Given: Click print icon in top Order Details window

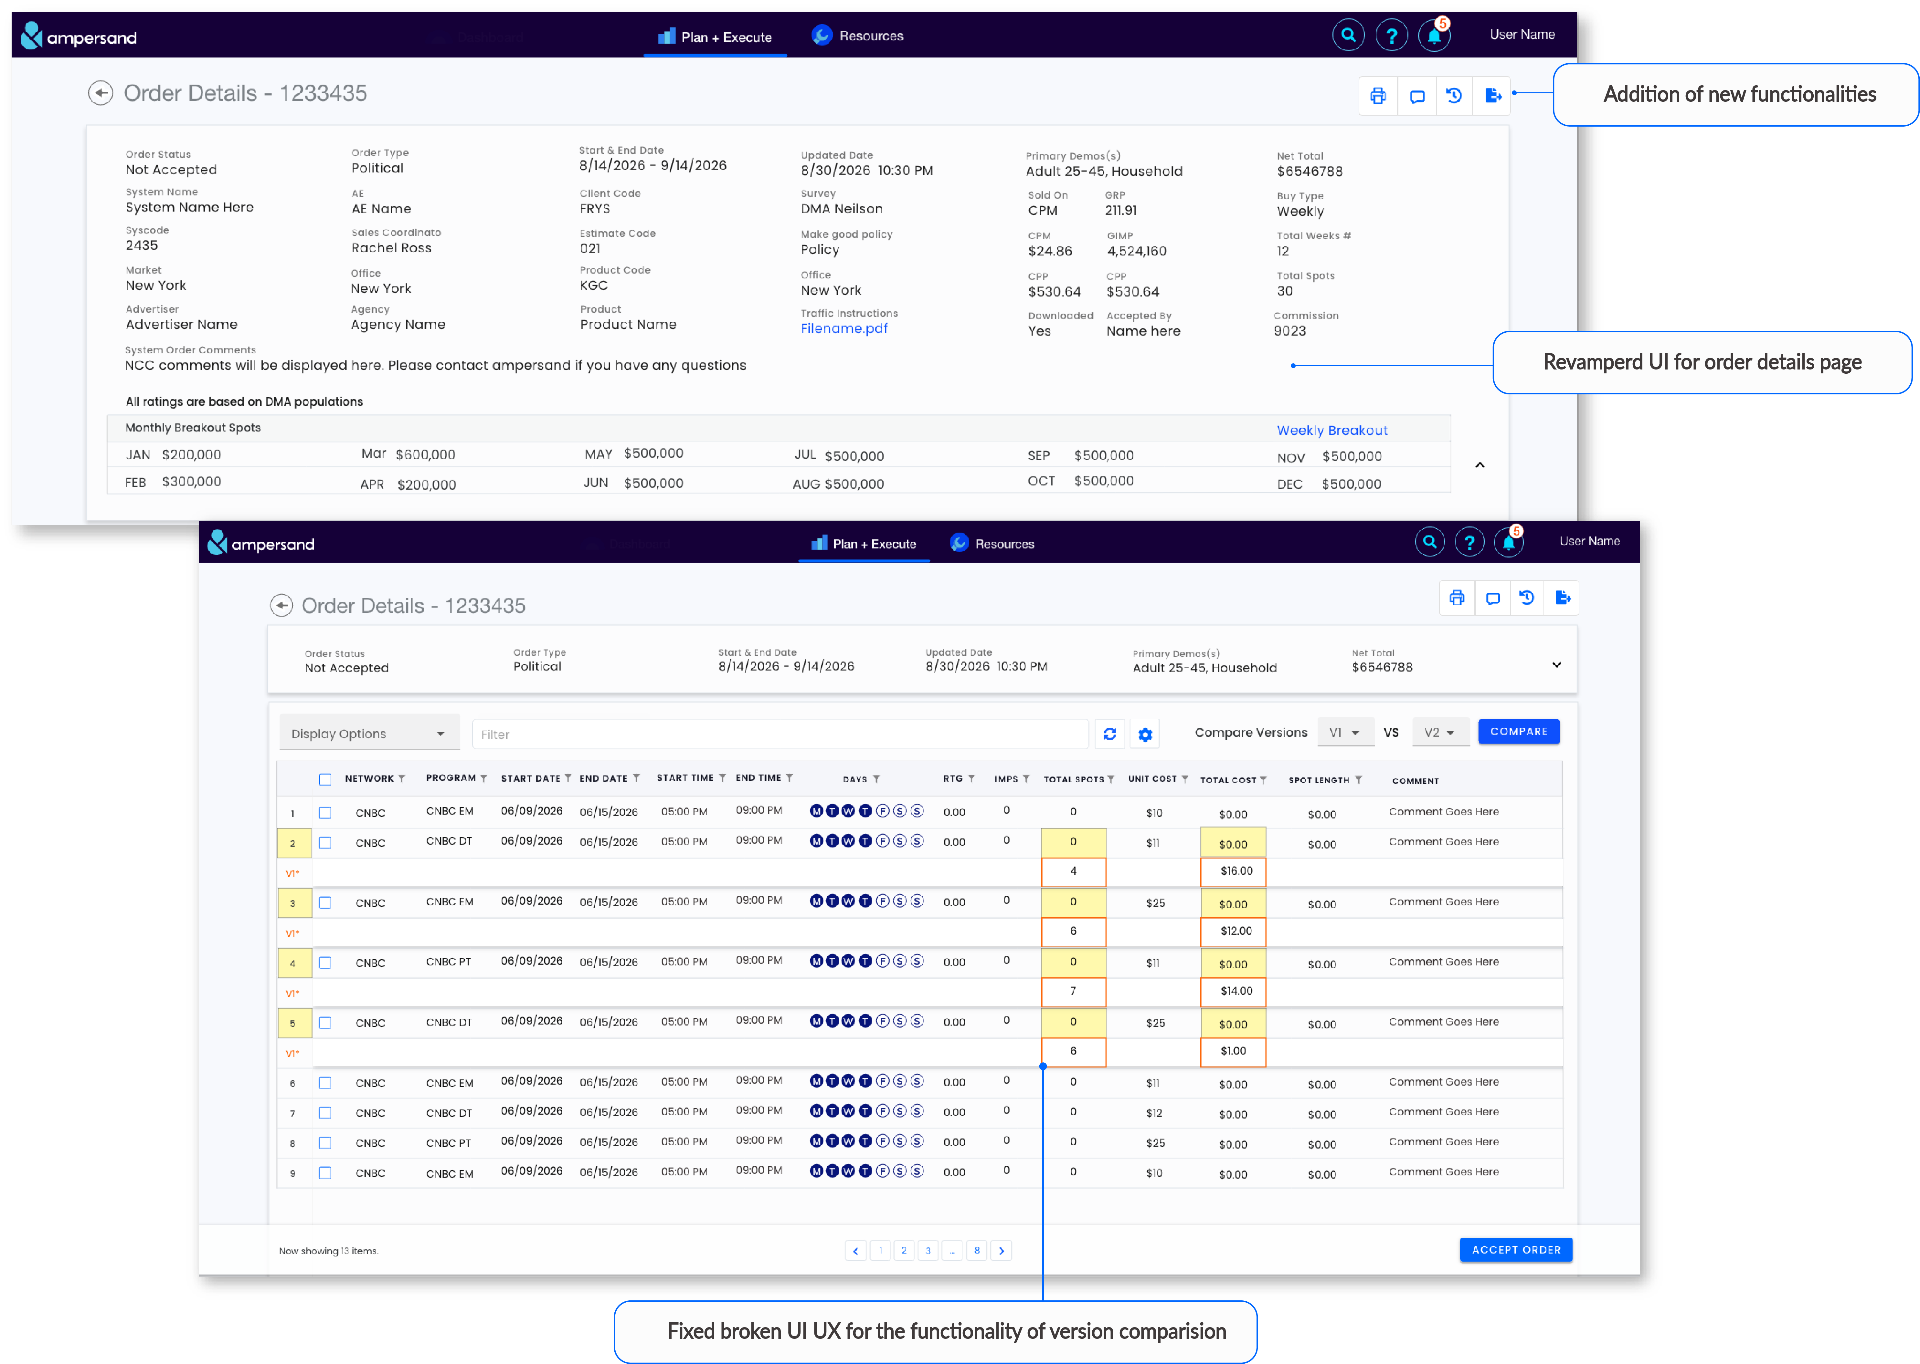Looking at the screenshot, I should pos(1378,96).
